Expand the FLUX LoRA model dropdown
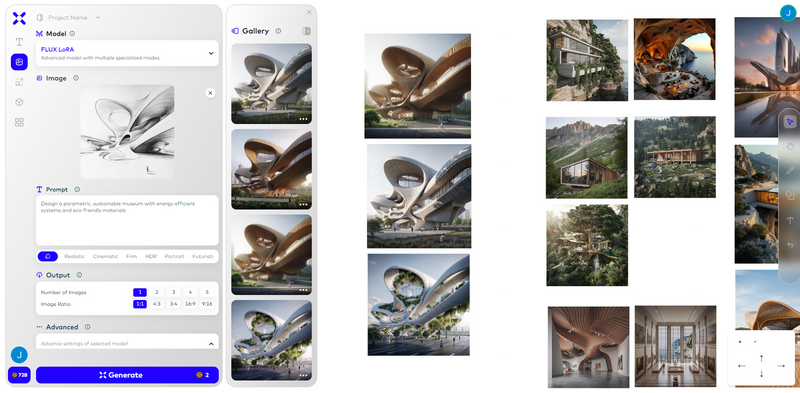 click(x=127, y=53)
